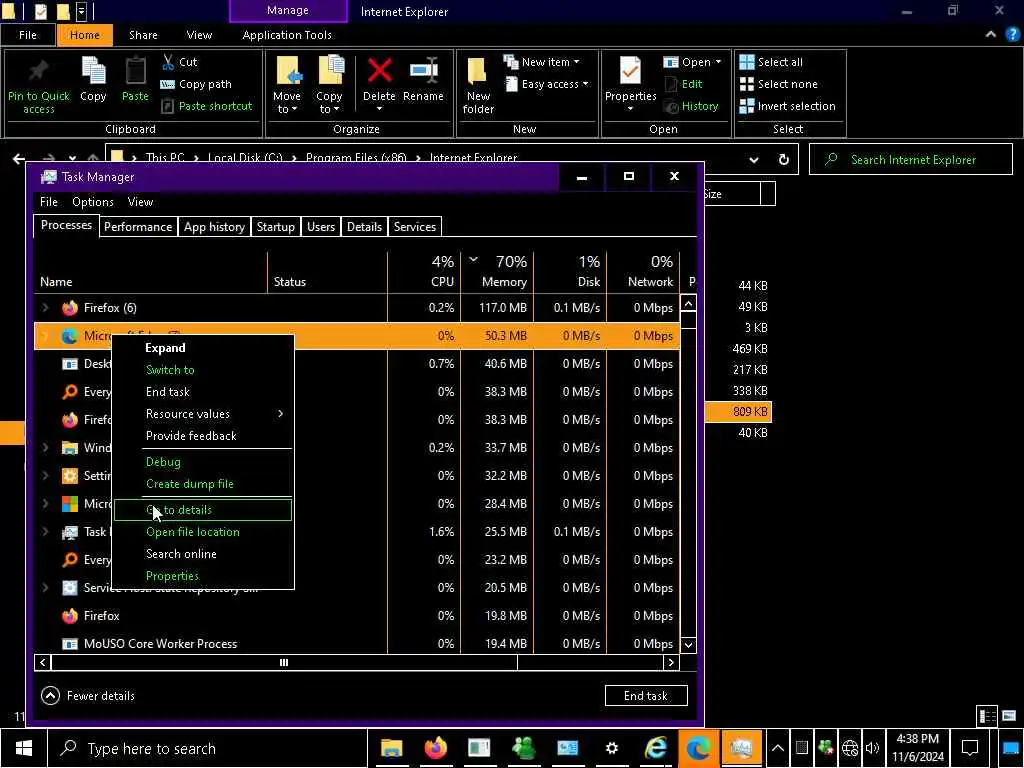Open Settings gear in taskbar

[x=611, y=748]
